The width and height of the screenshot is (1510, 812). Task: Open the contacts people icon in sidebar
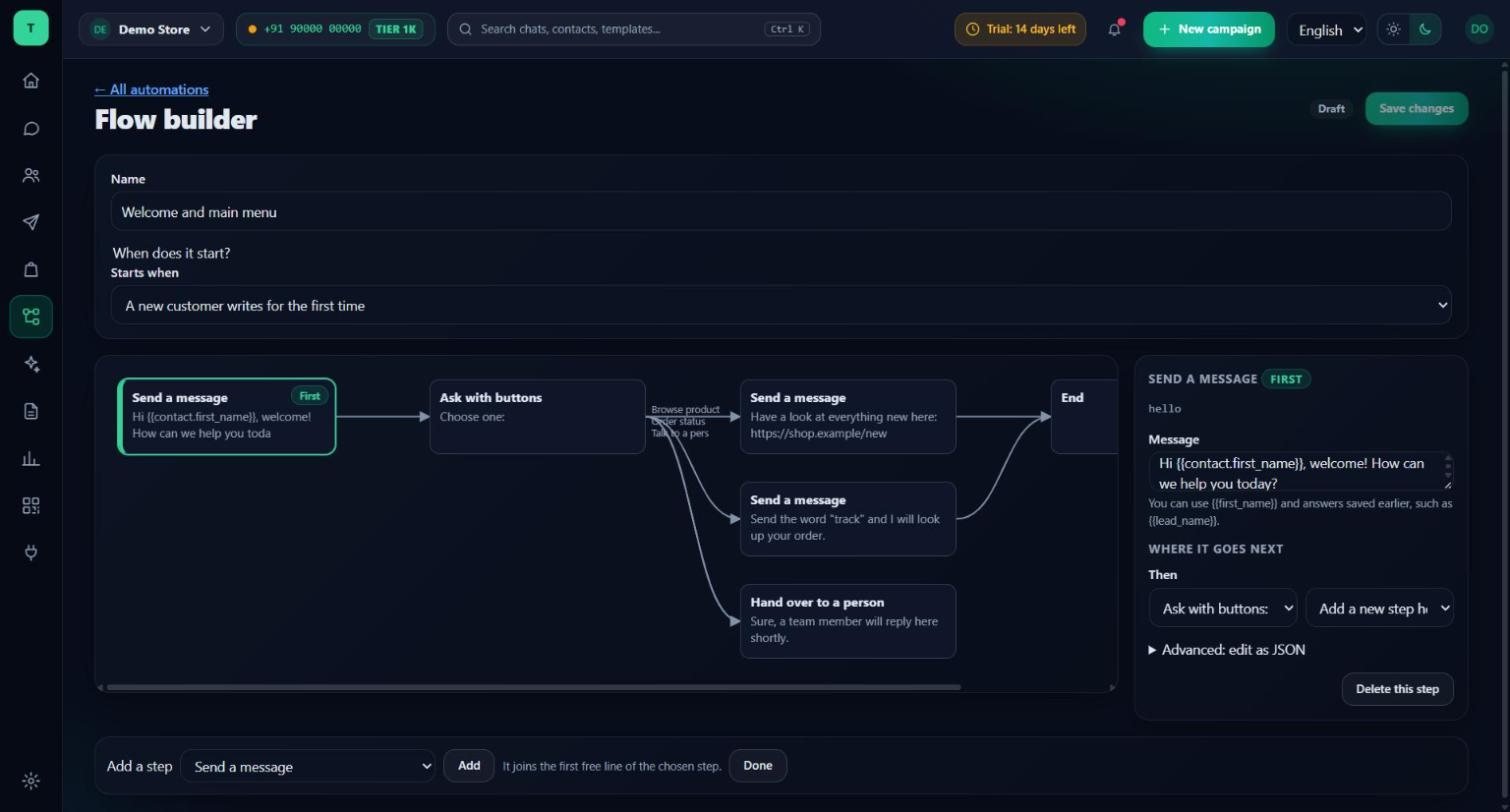tap(31, 175)
